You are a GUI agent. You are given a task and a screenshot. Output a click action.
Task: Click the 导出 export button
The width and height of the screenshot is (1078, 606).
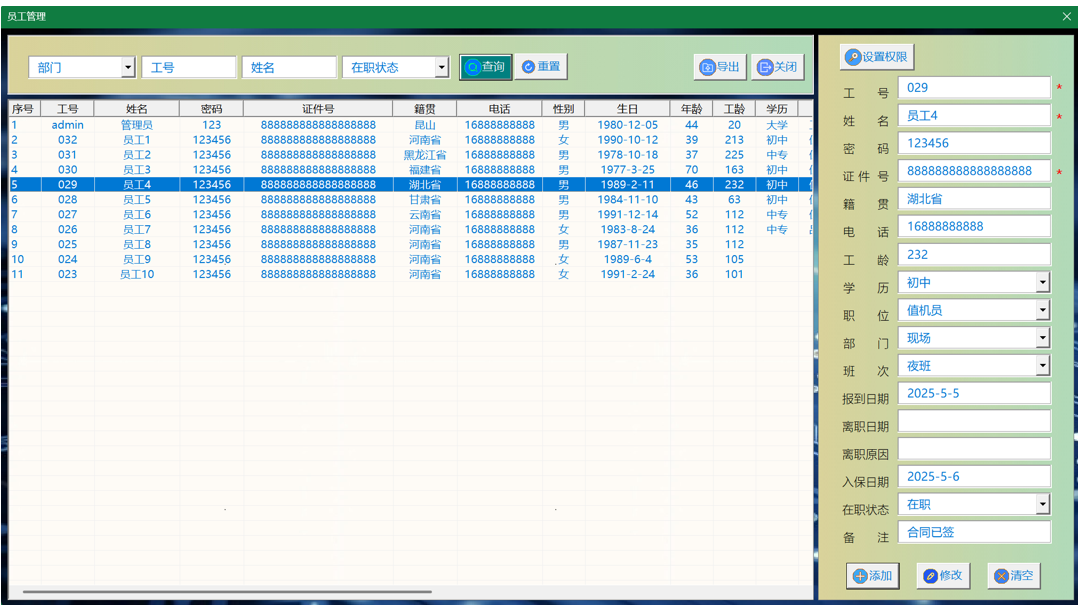719,67
